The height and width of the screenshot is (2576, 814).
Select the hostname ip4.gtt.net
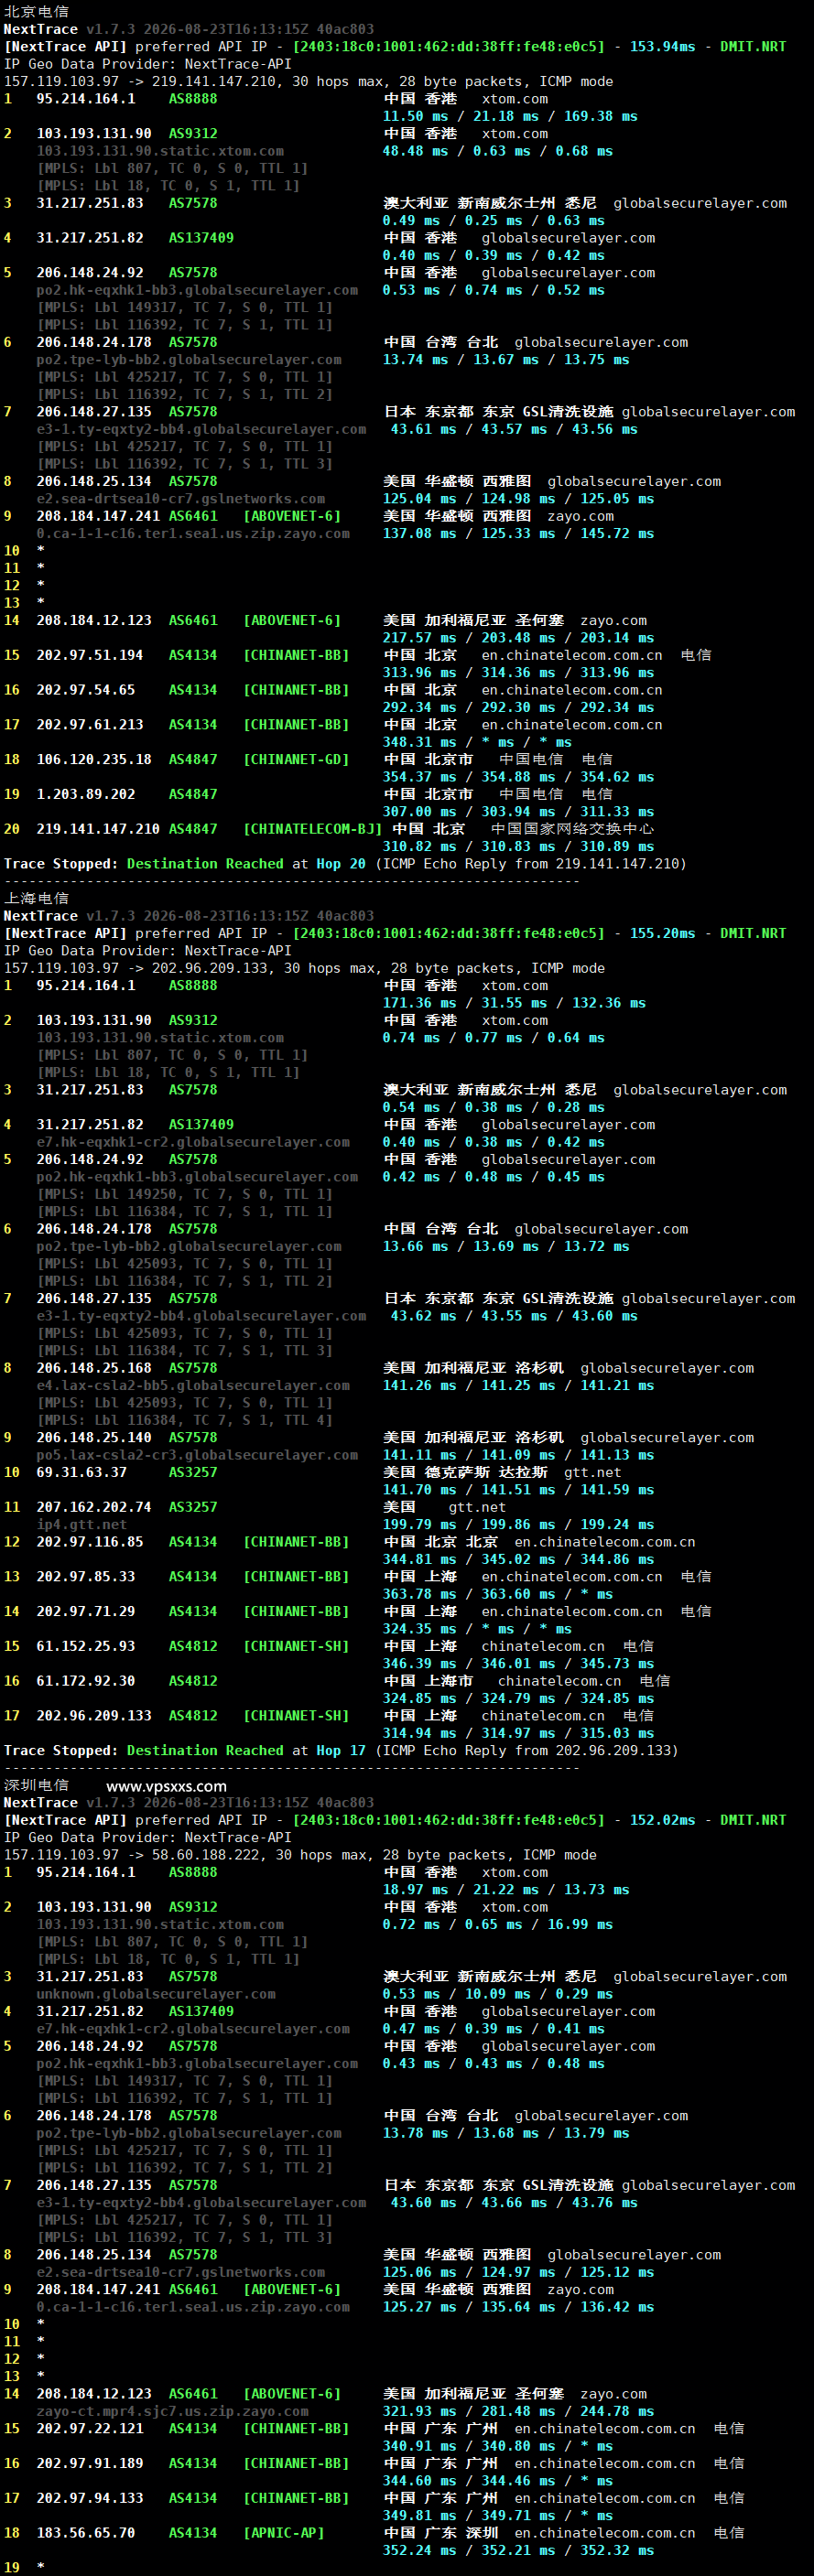click(x=82, y=1524)
